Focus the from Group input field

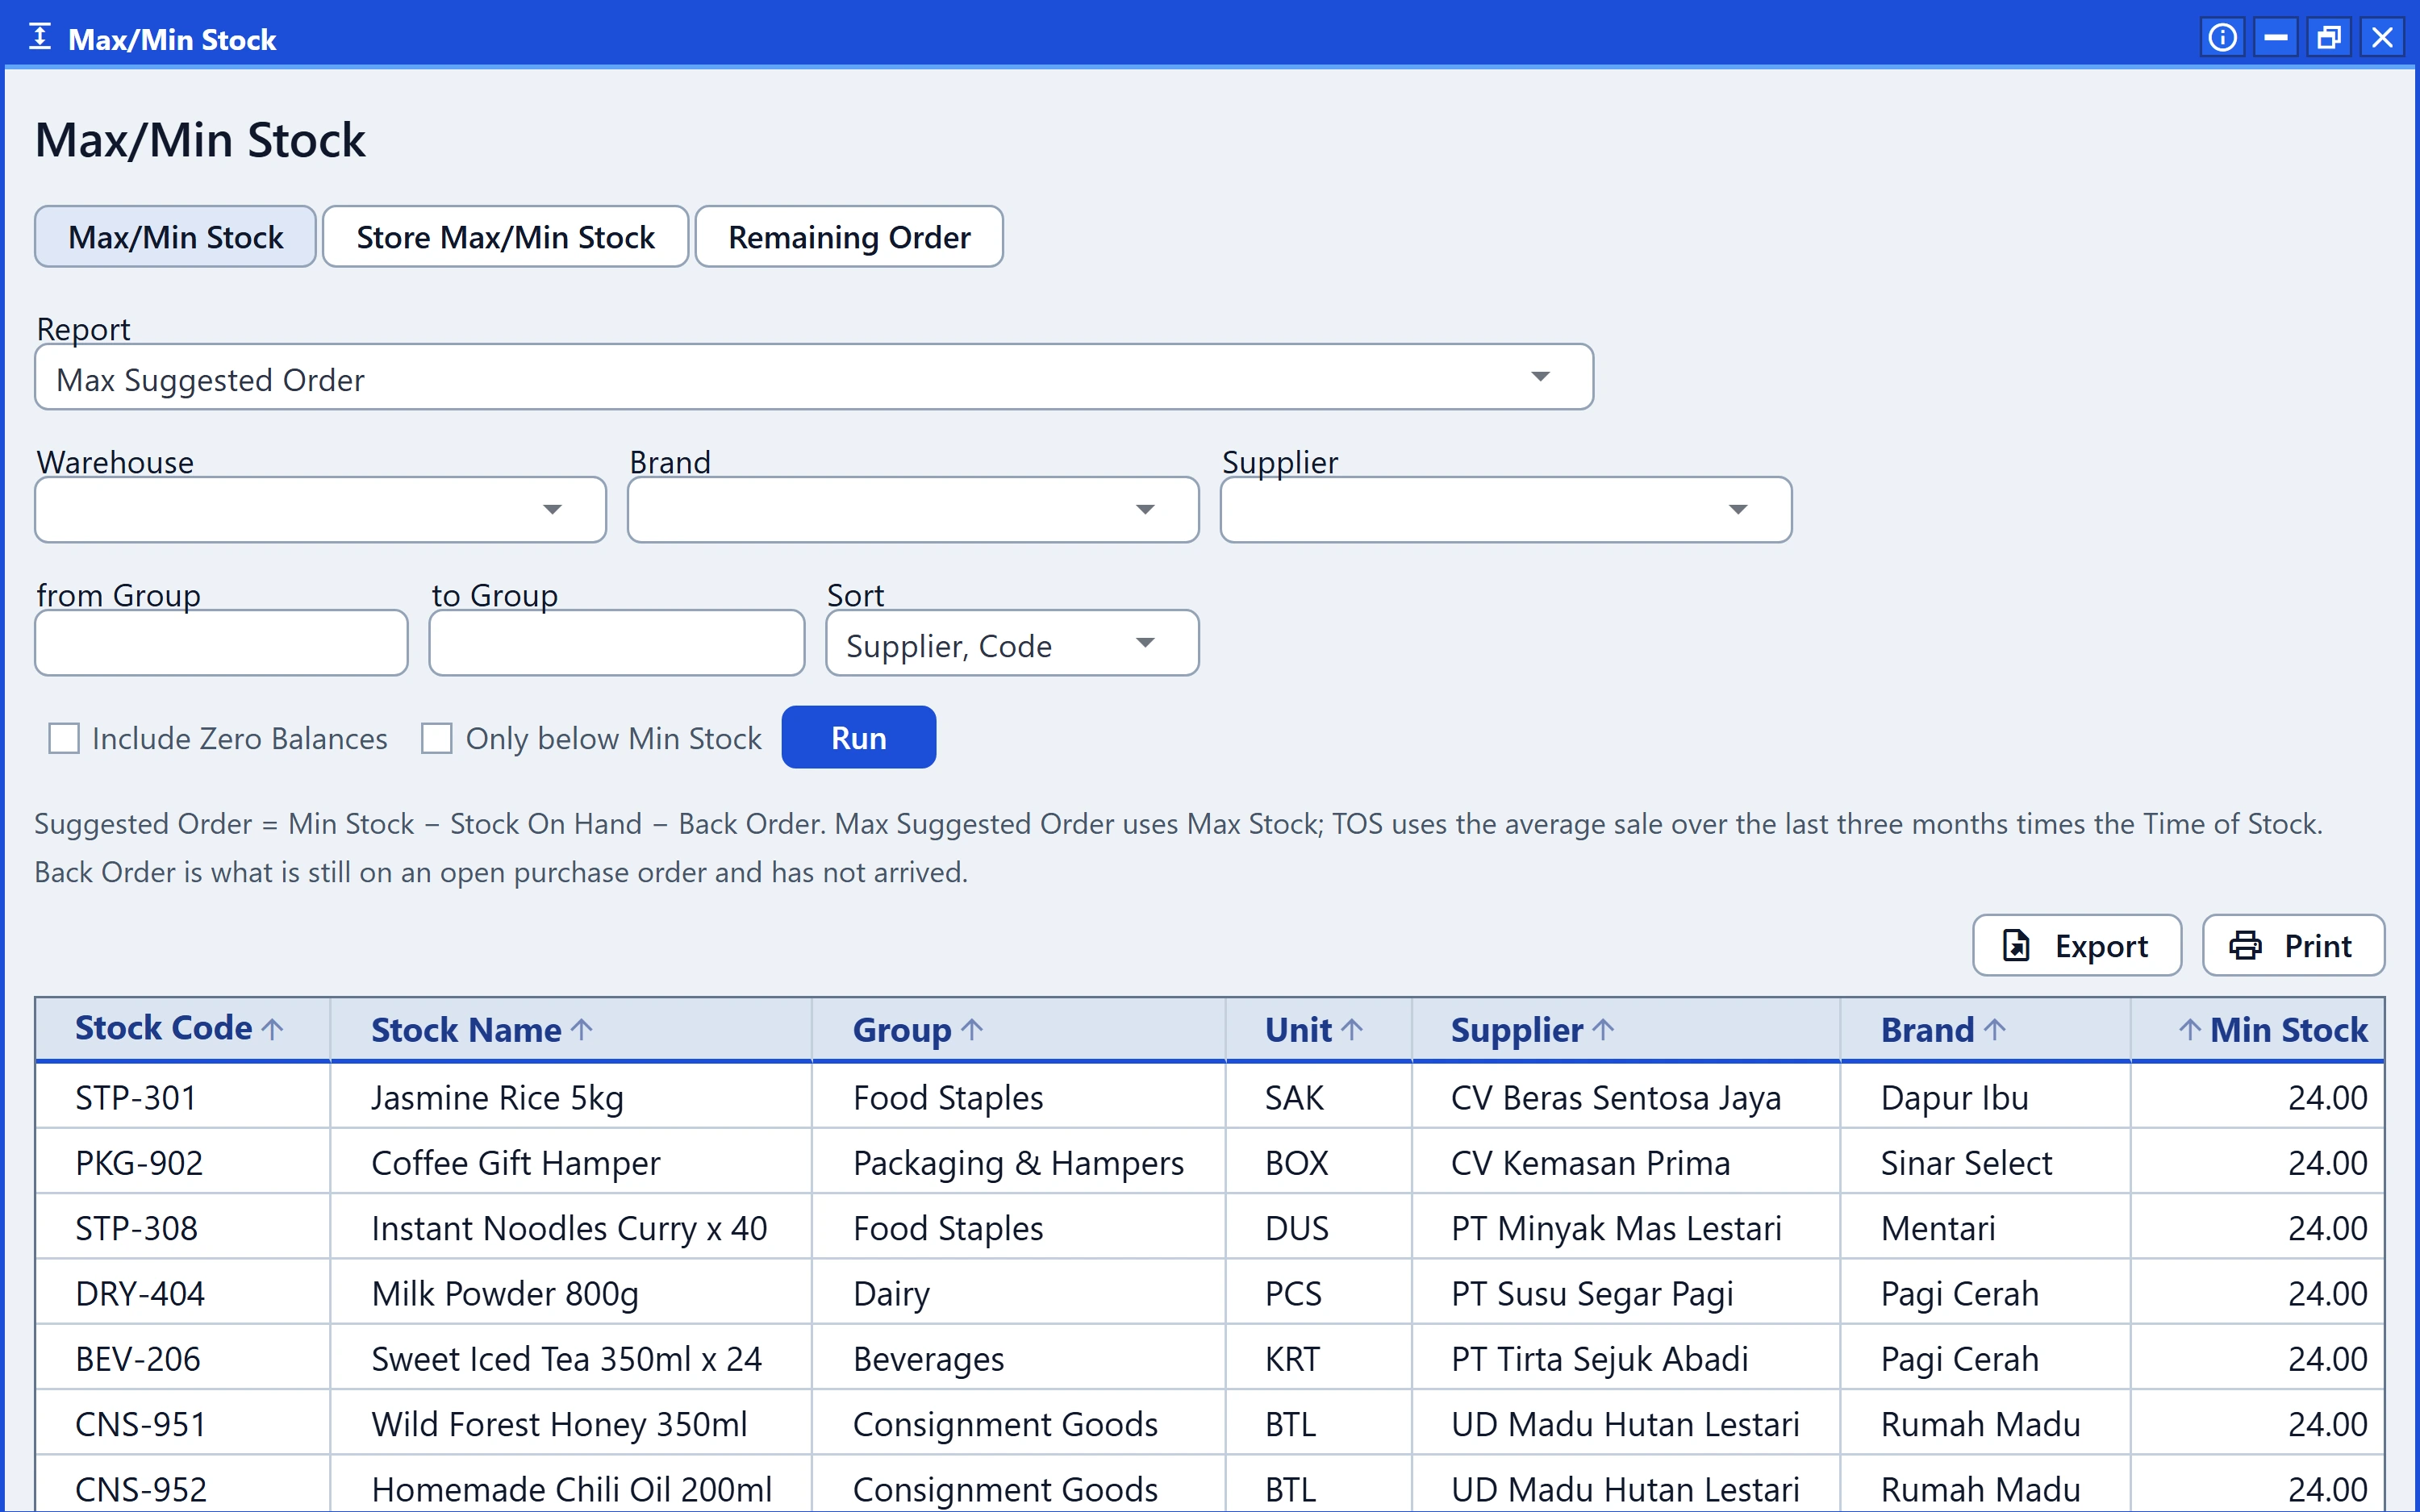(x=221, y=643)
